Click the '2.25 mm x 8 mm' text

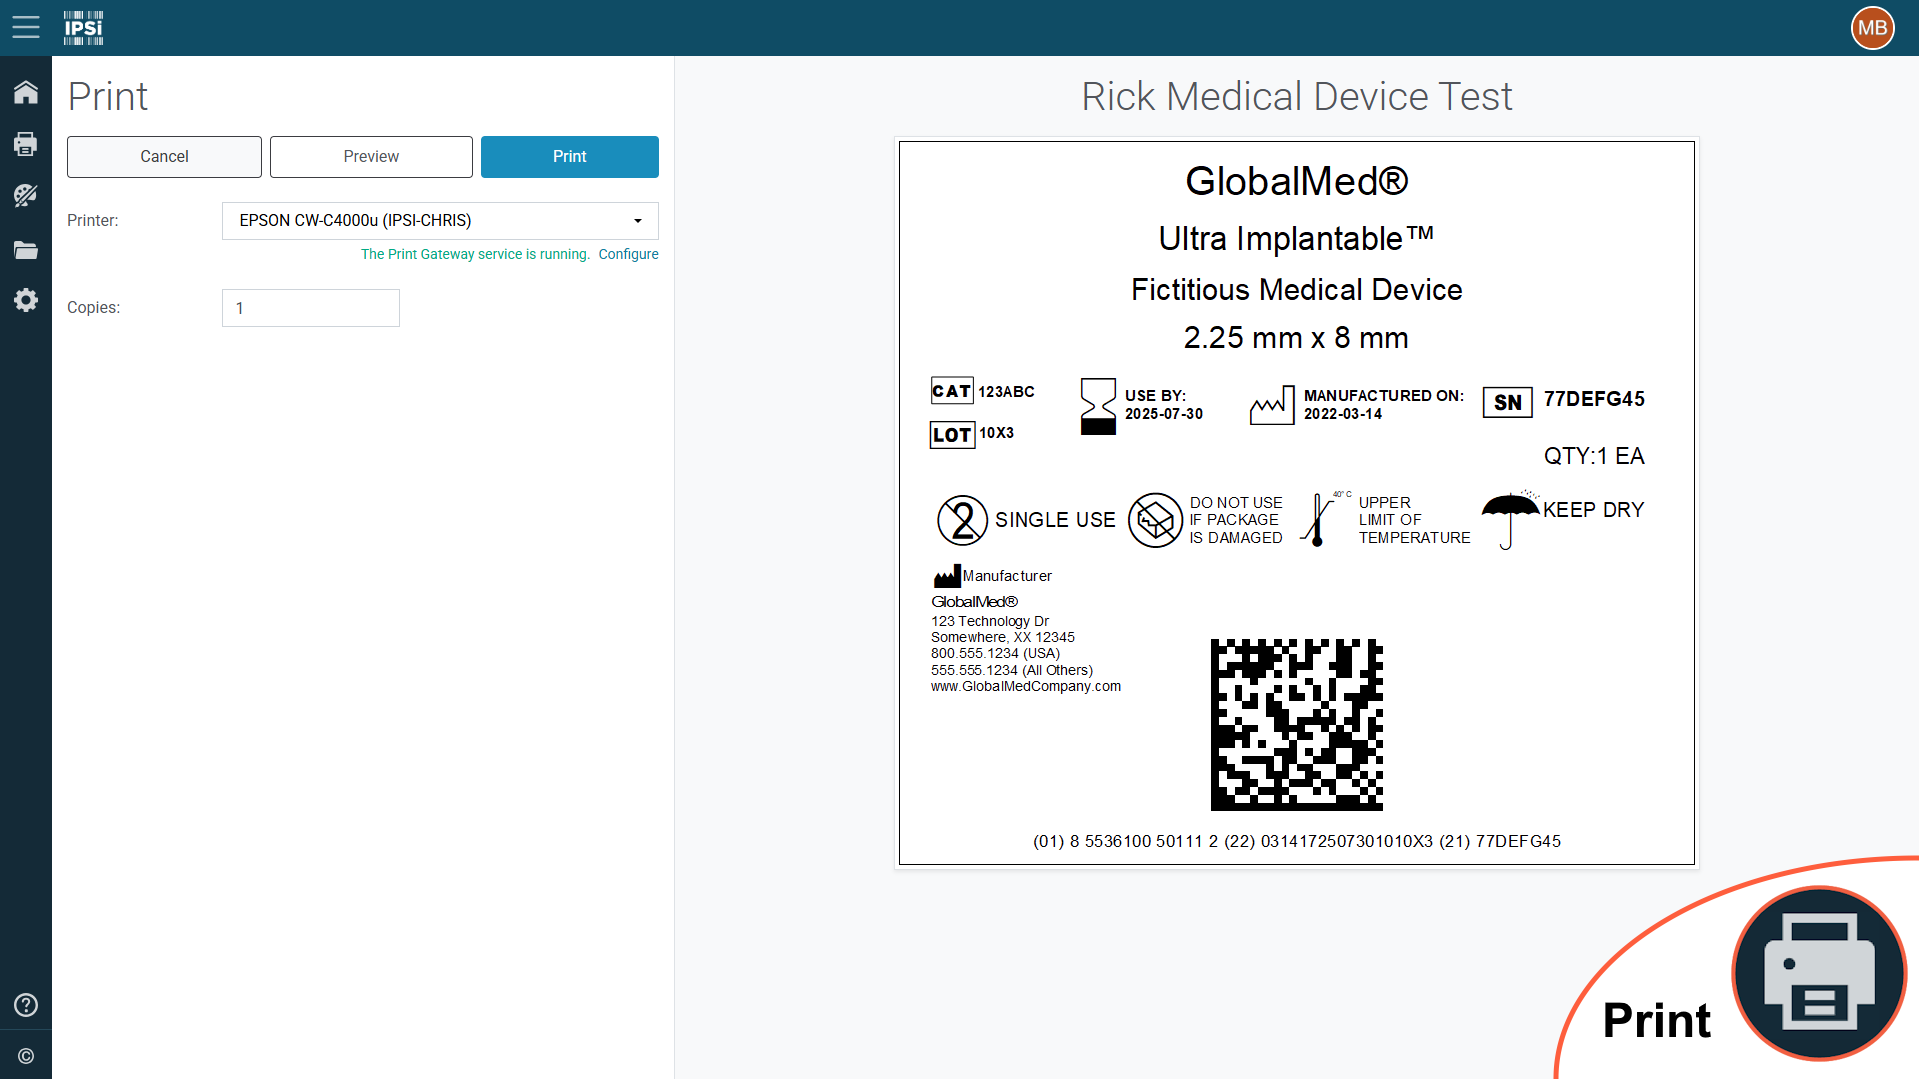click(x=1296, y=338)
